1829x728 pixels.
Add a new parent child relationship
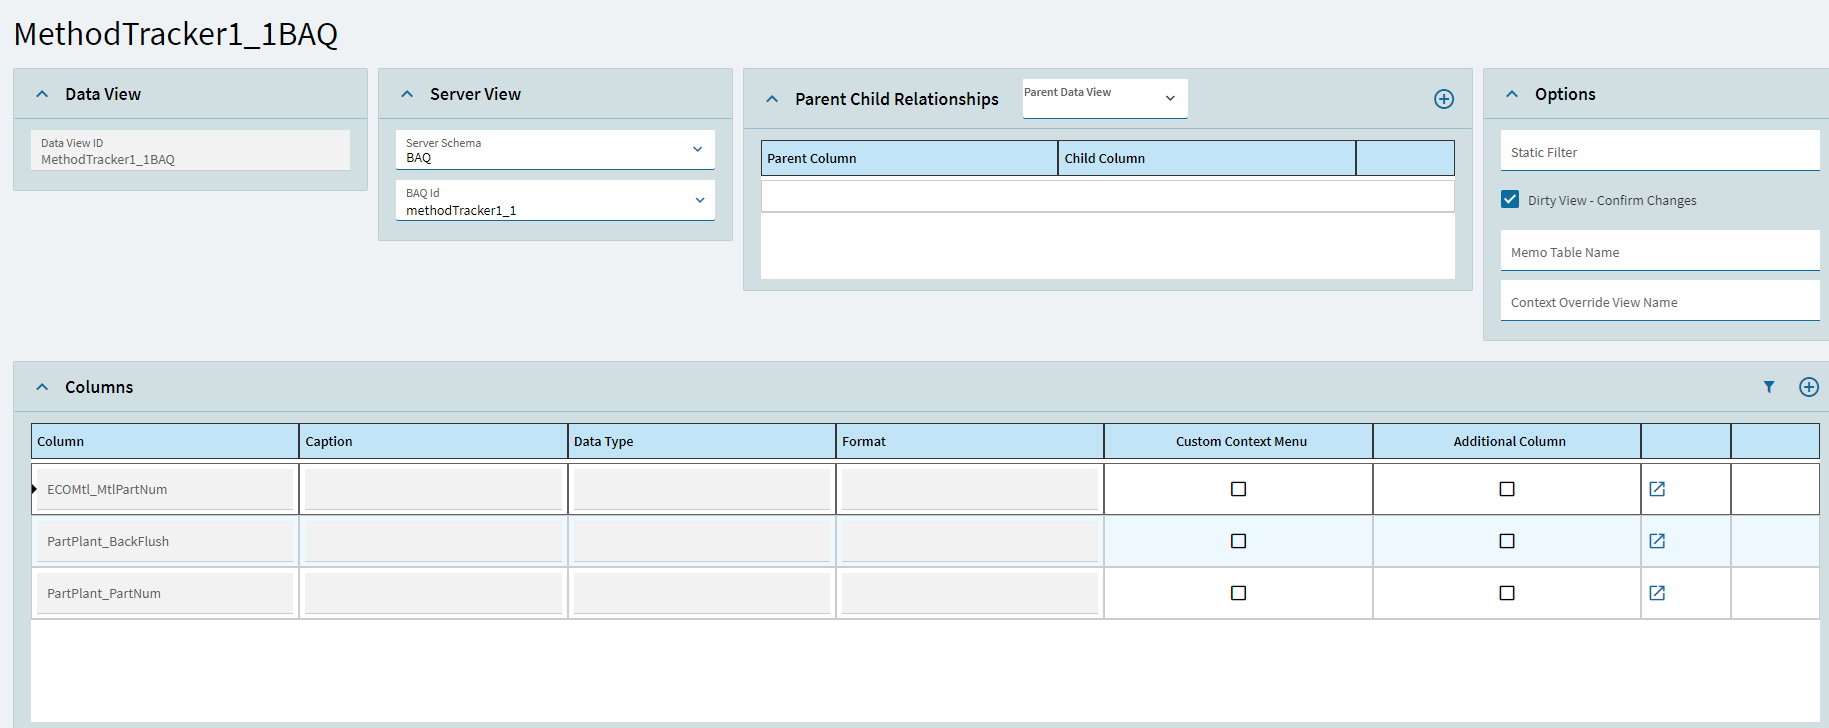coord(1443,99)
